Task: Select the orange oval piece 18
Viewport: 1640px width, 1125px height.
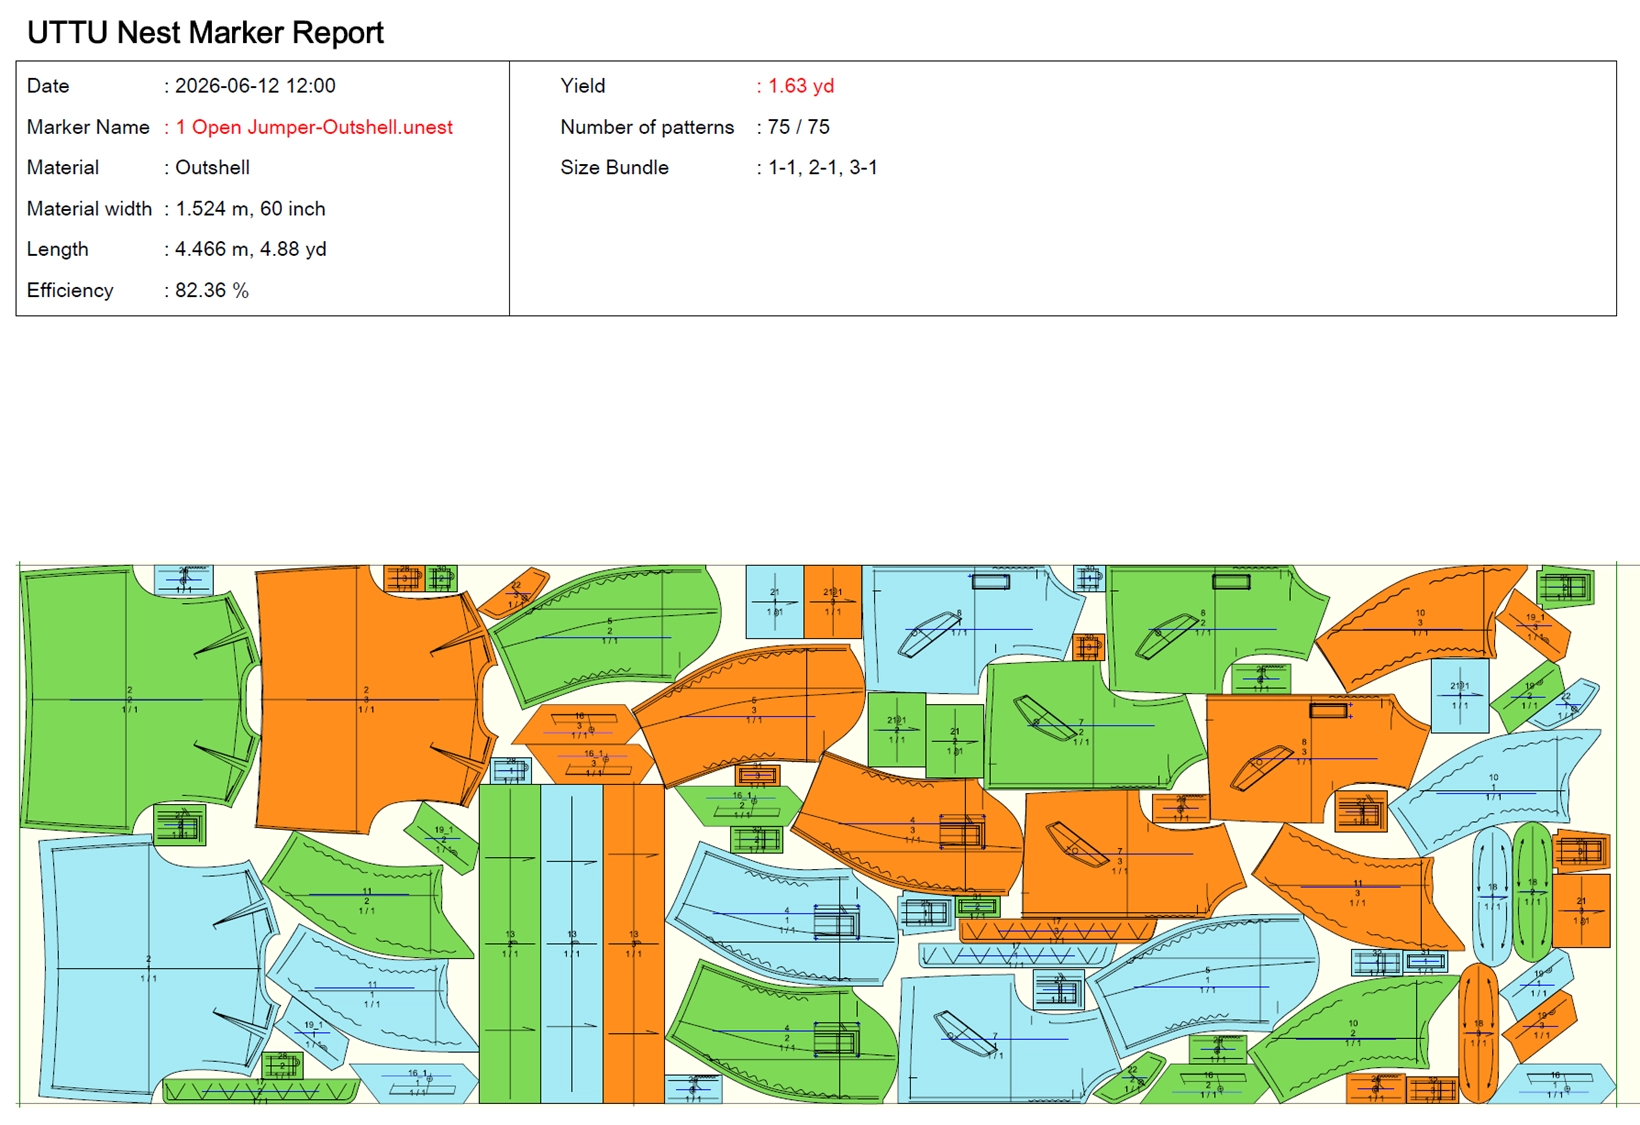Action: [1478, 1033]
